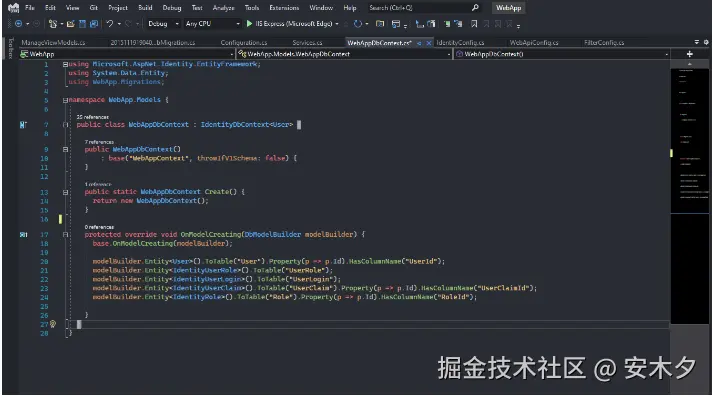Screen dimensions: 713x397
Task: Open the WebAppDbContext() member dropdown
Action: click(x=562, y=54)
